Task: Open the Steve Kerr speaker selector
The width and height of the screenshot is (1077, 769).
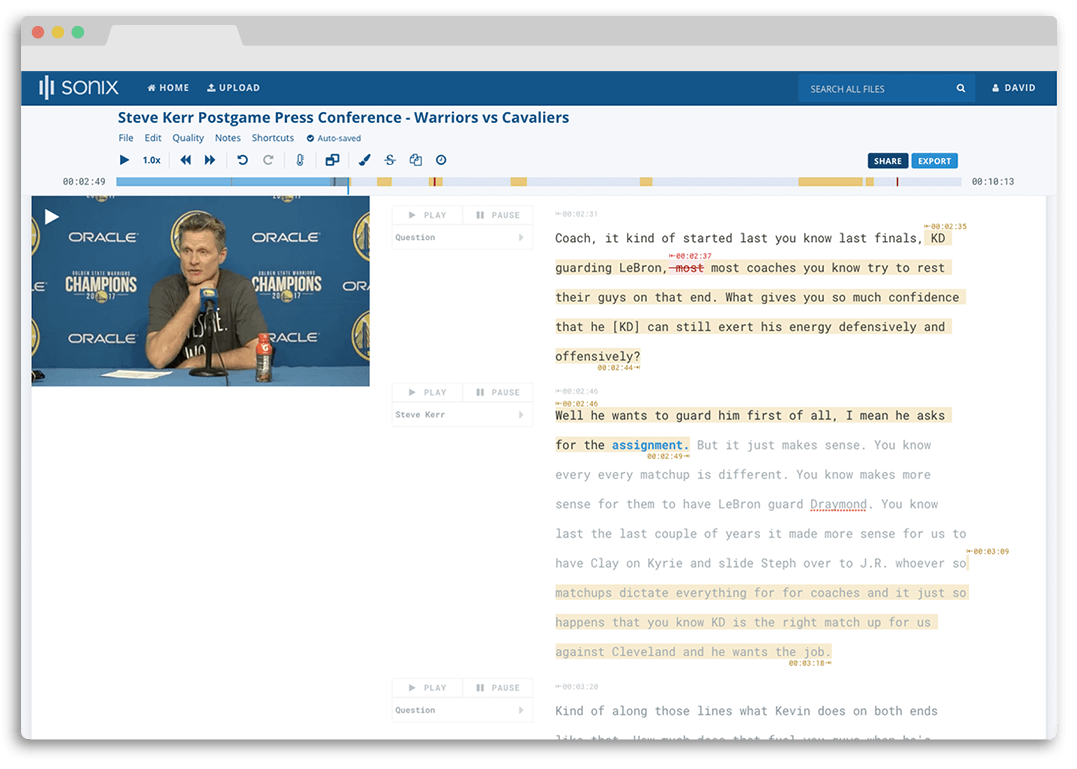Action: click(x=461, y=414)
